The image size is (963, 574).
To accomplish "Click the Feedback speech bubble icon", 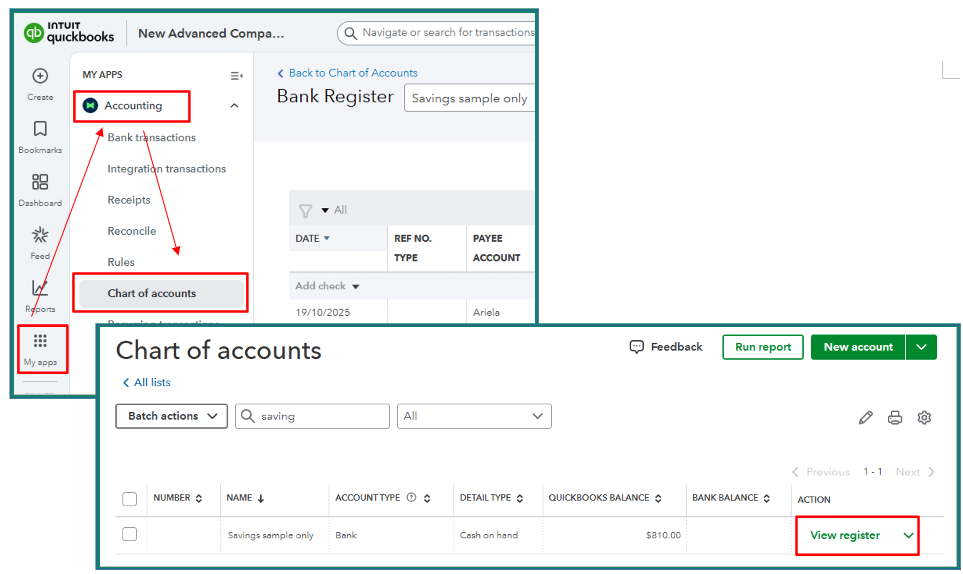I will pyautogui.click(x=637, y=347).
